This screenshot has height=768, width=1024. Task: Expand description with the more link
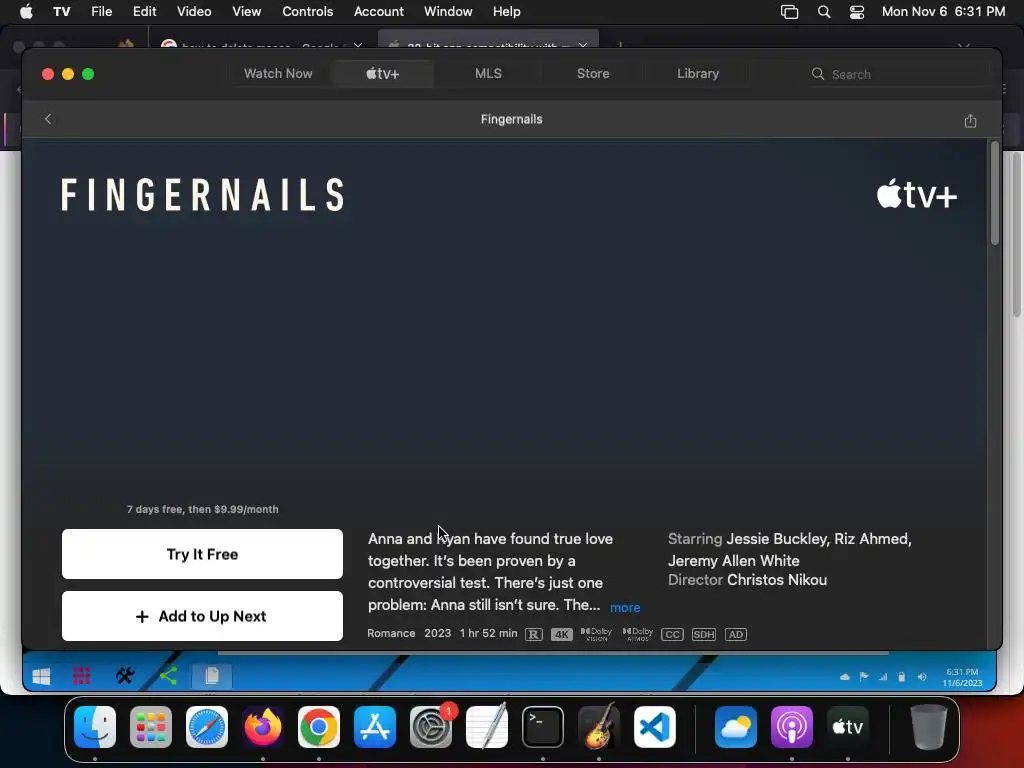(625, 607)
